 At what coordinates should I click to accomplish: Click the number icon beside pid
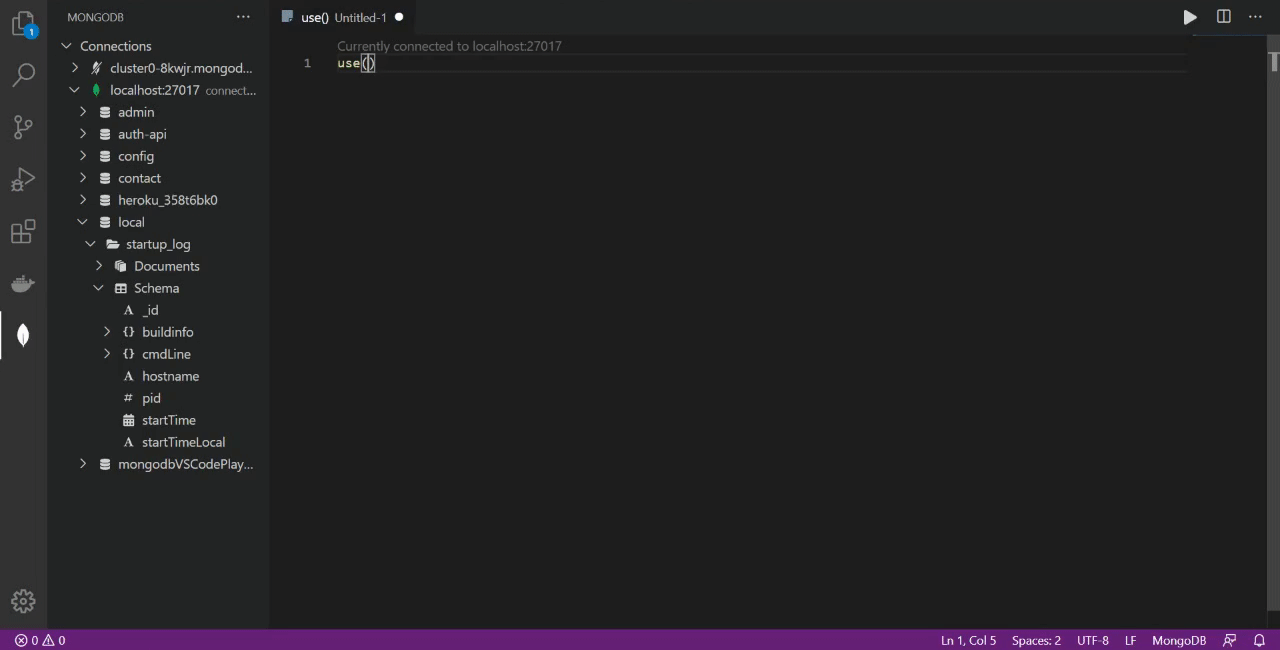click(128, 398)
